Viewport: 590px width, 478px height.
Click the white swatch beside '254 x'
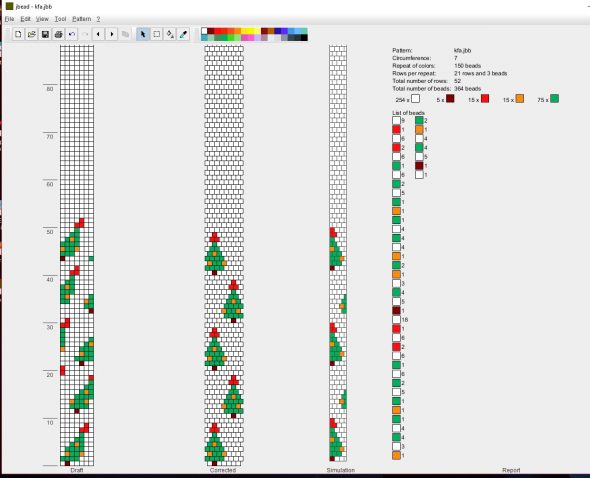(415, 99)
